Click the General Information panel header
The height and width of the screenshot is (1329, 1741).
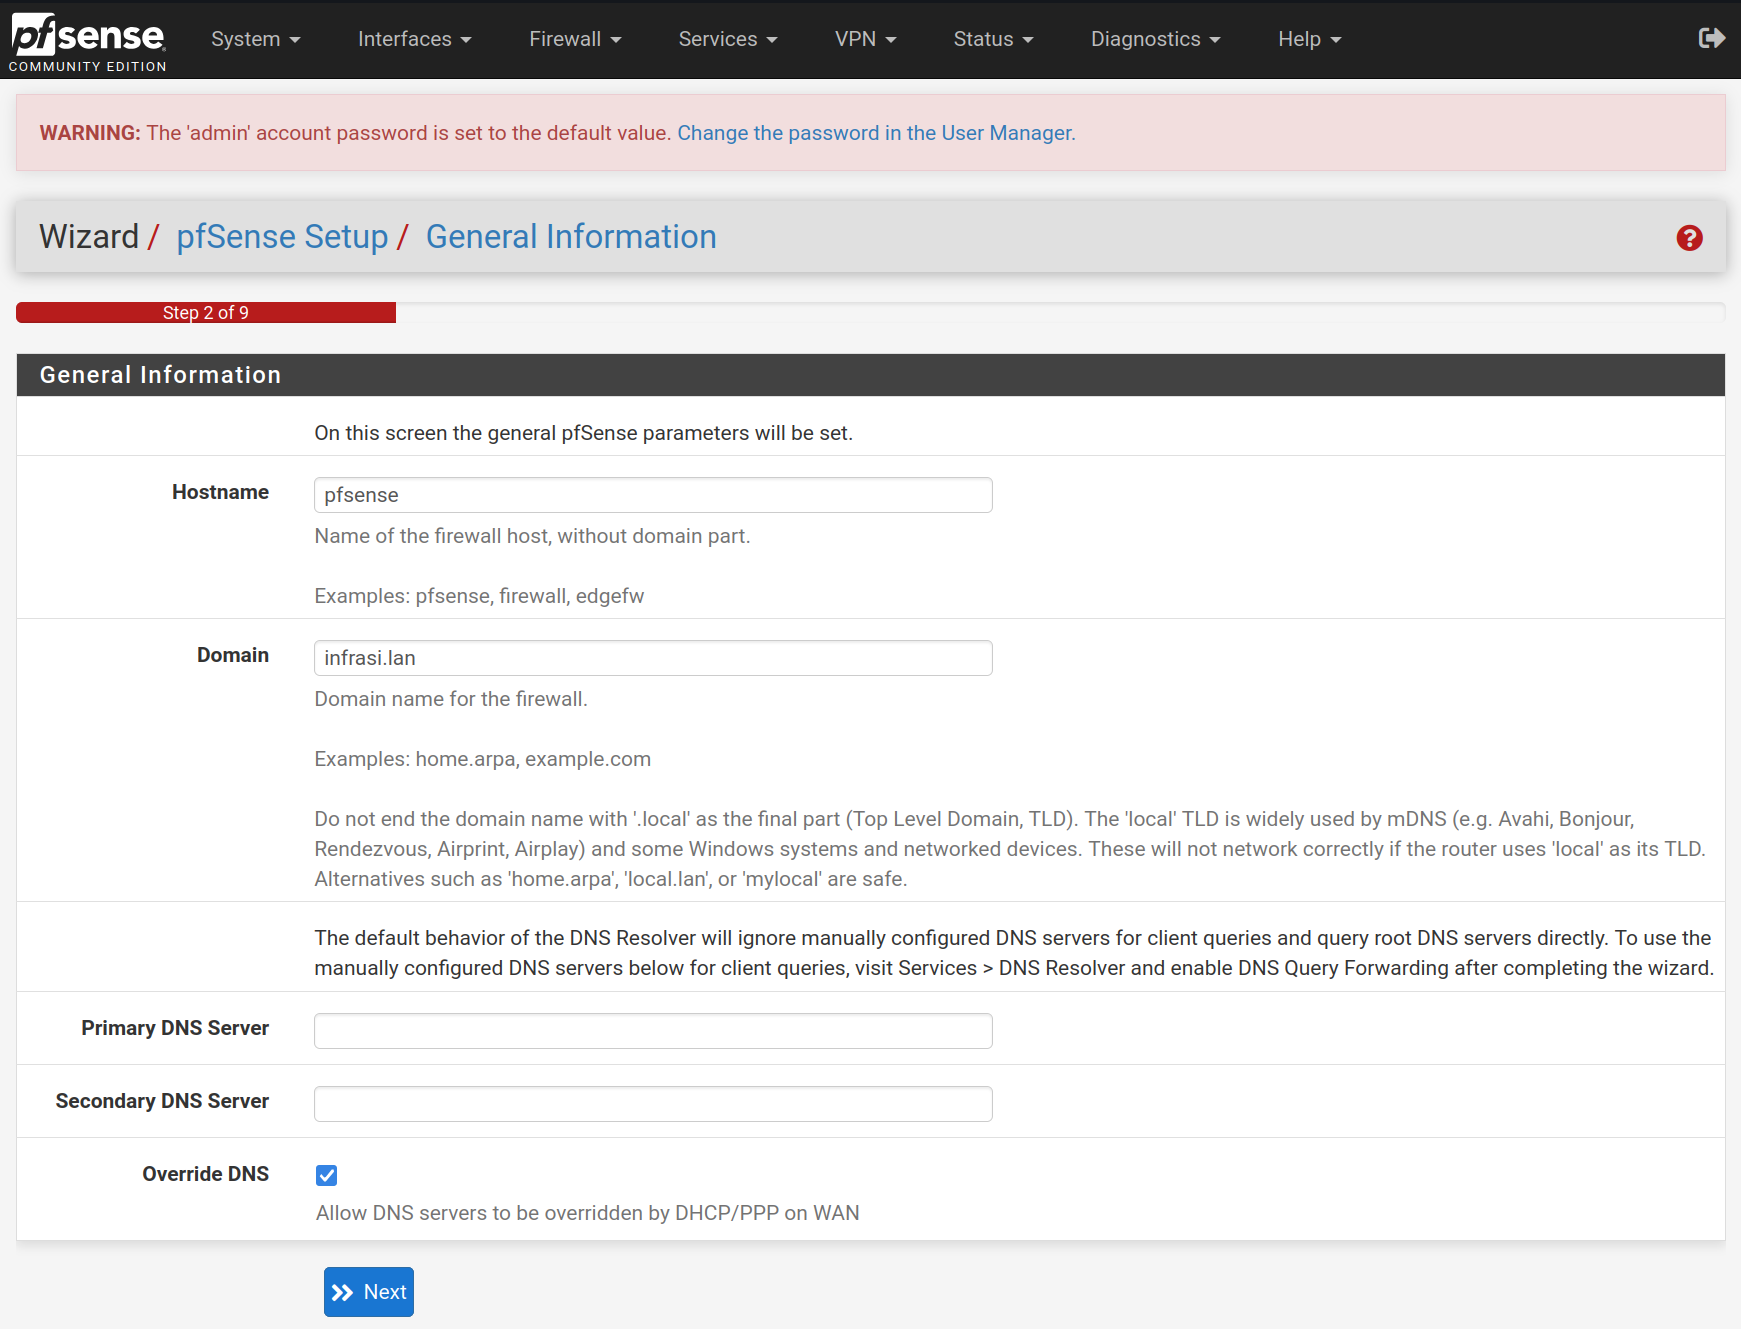click(x=871, y=375)
